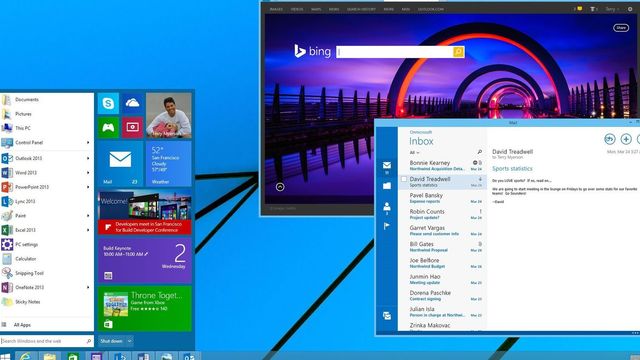Open Documents from the Start menu list

(x=46, y=100)
